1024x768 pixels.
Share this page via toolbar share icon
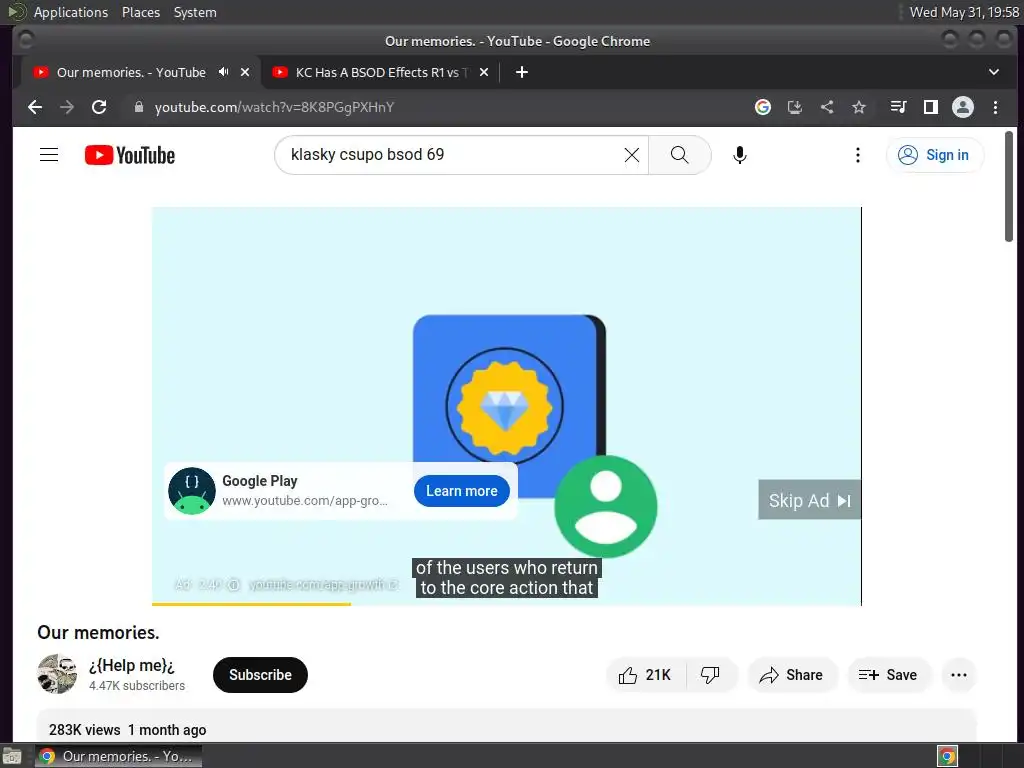pos(827,107)
